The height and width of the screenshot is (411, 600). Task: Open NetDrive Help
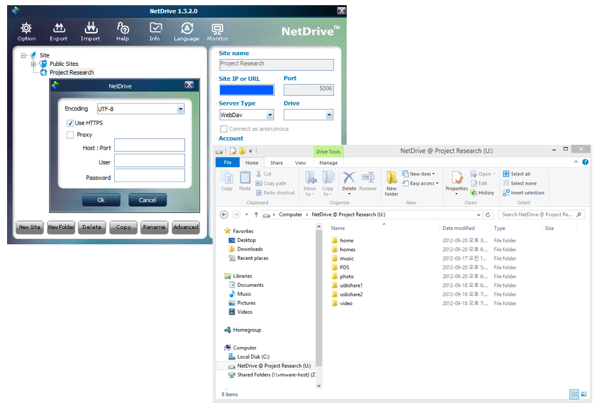[122, 31]
